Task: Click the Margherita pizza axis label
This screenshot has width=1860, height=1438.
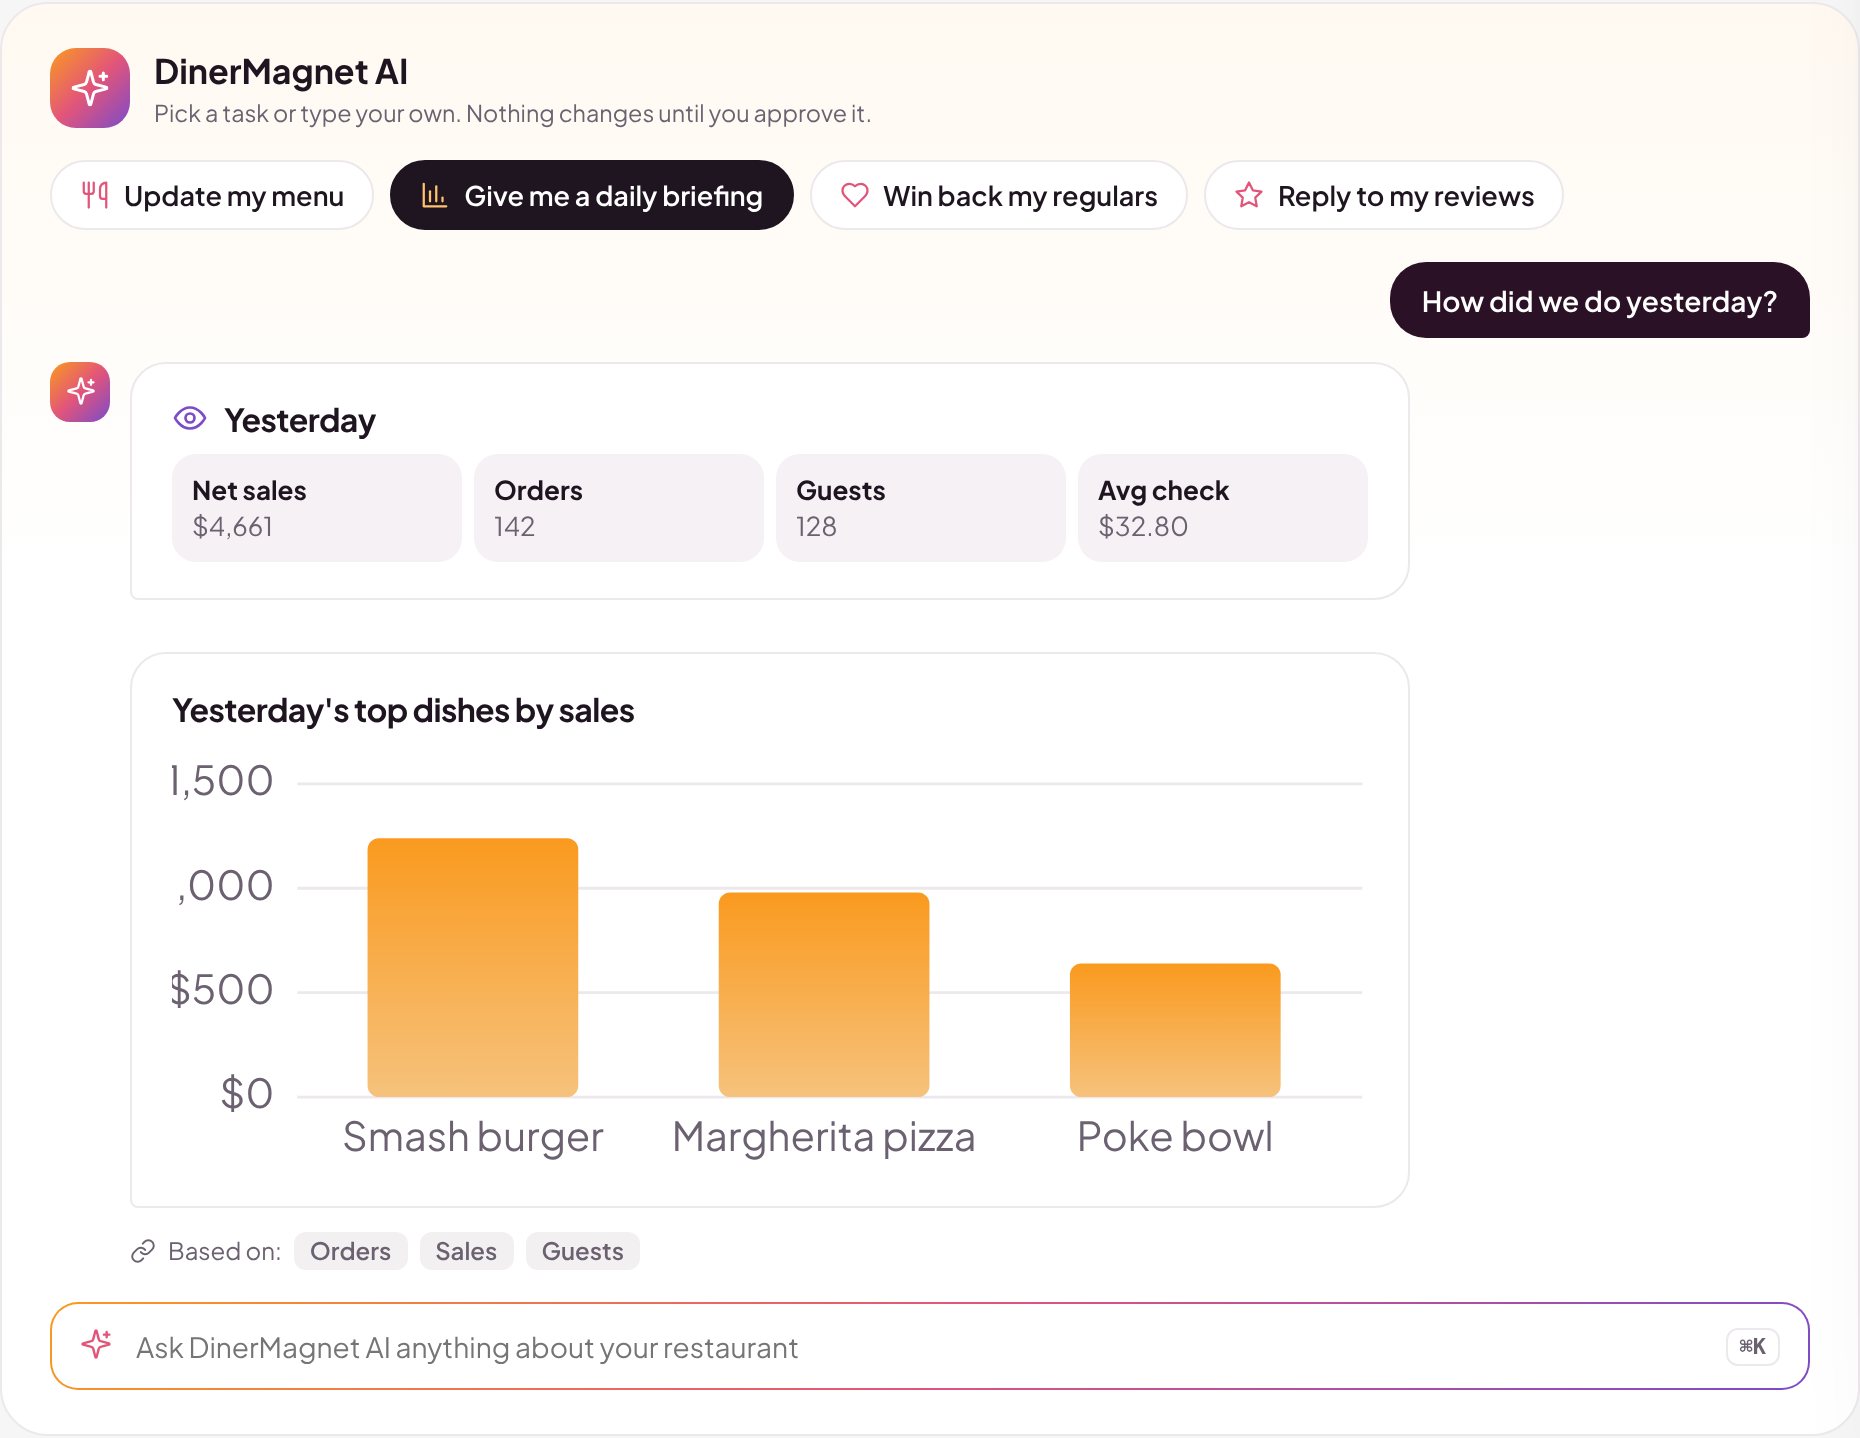Action: tap(824, 1137)
